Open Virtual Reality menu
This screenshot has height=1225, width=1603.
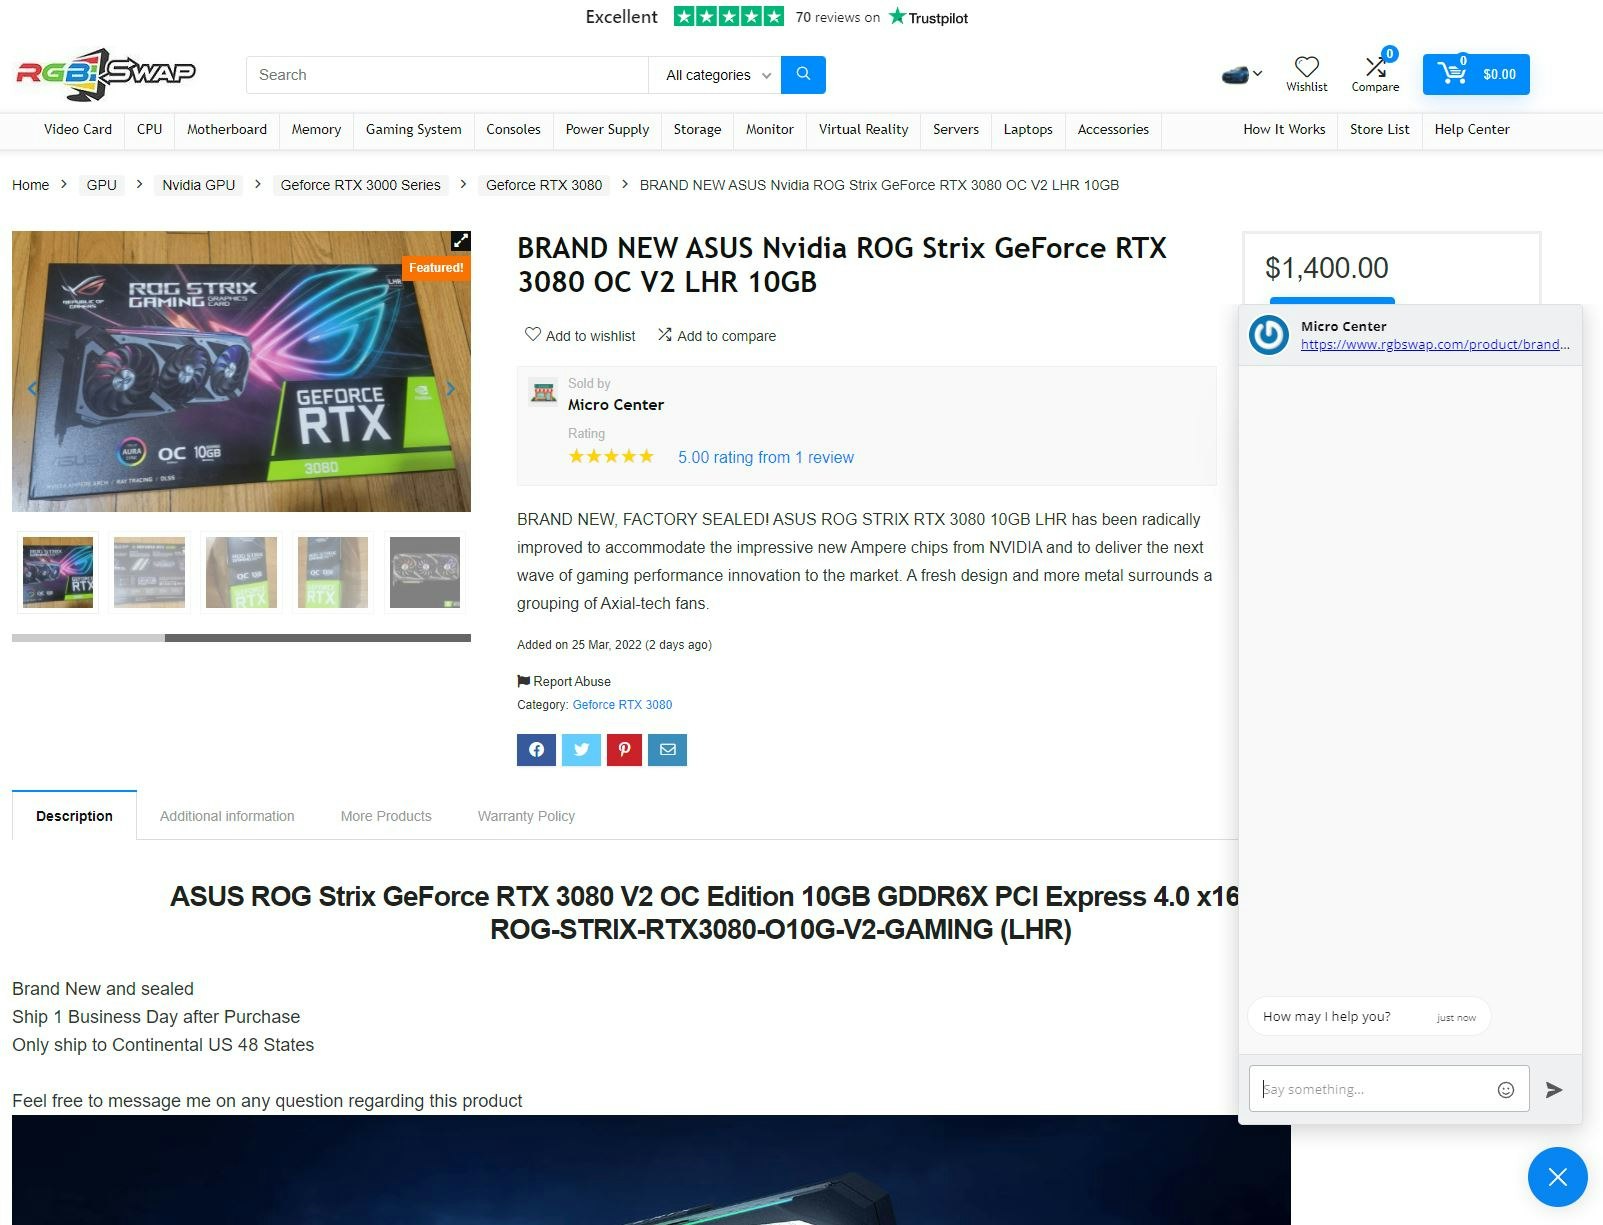click(863, 130)
